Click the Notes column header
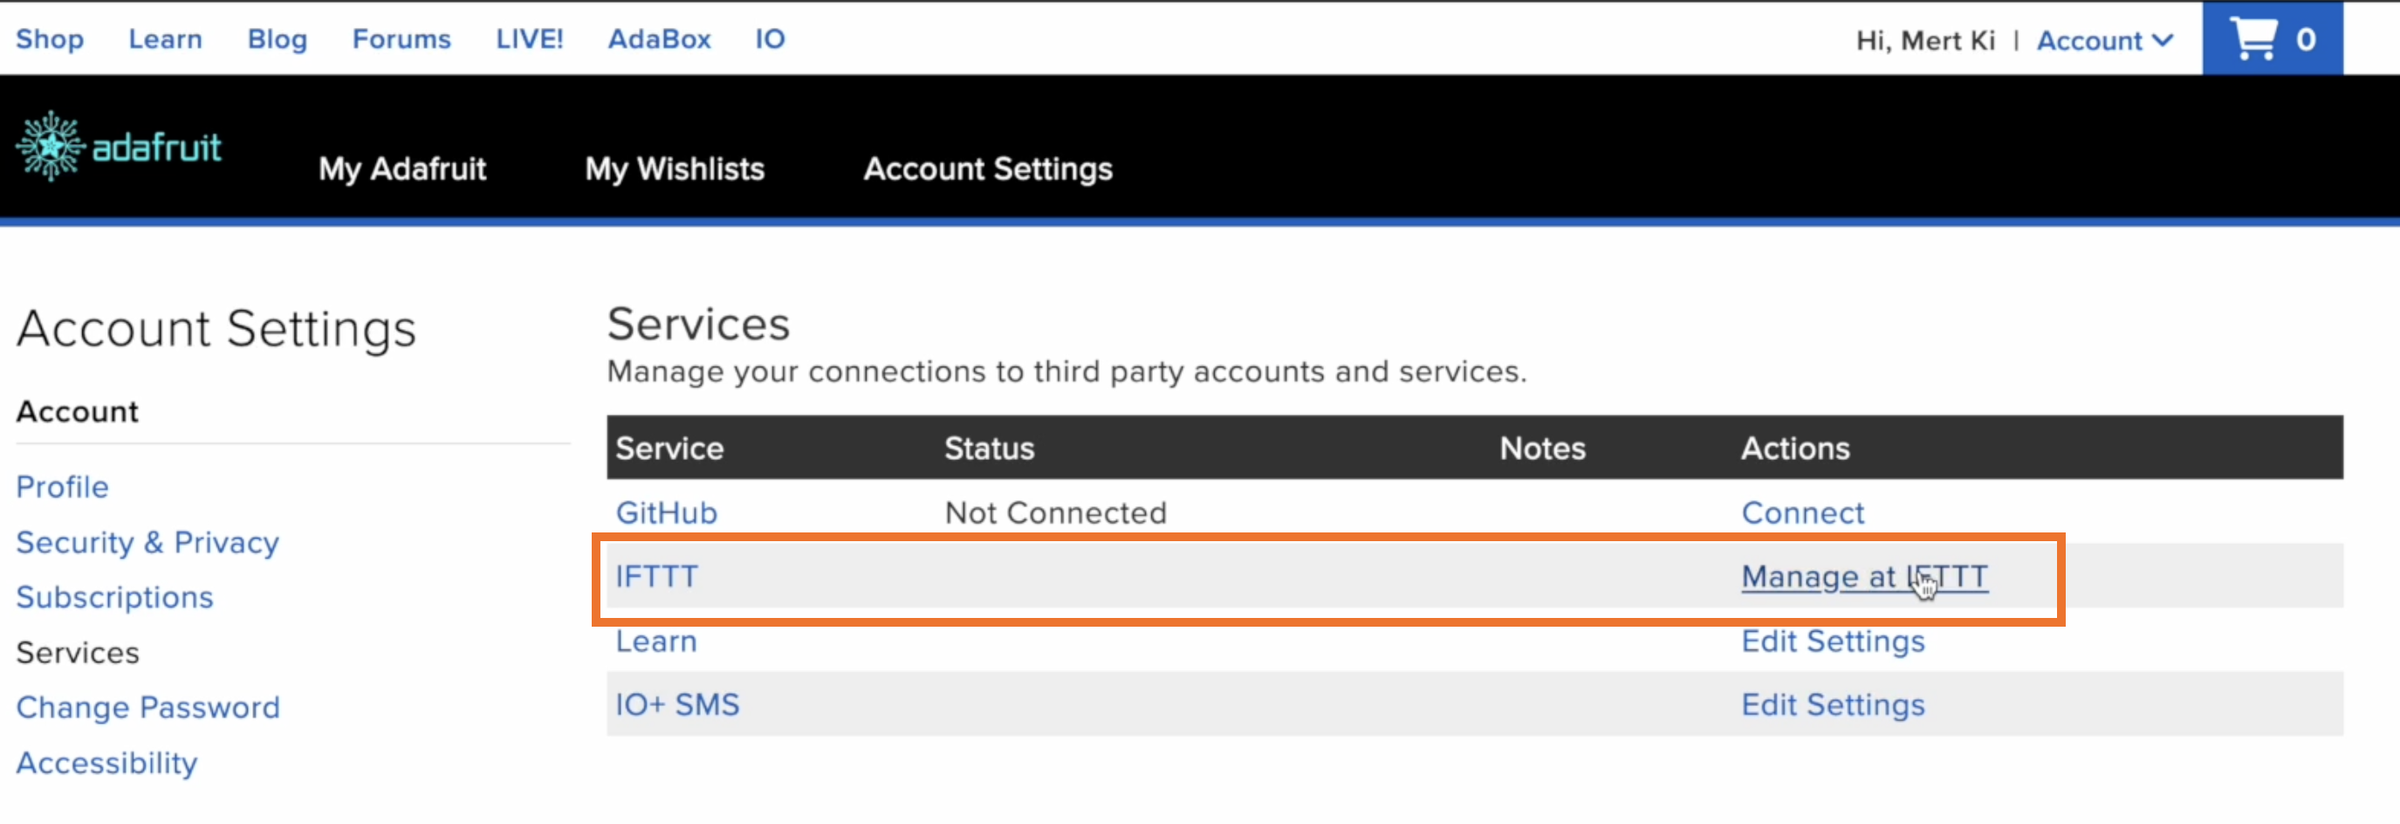Screen dimensions: 2400x824 (1542, 448)
